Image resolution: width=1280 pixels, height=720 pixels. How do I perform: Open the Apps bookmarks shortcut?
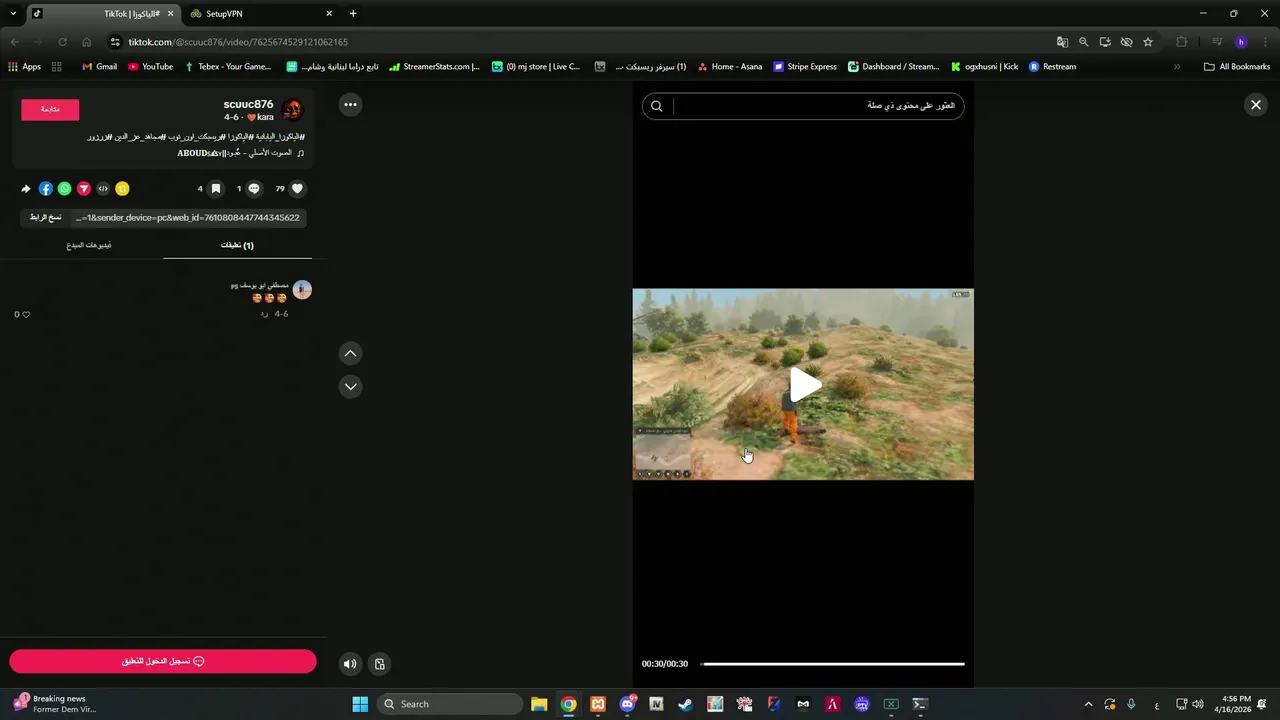click(25, 67)
